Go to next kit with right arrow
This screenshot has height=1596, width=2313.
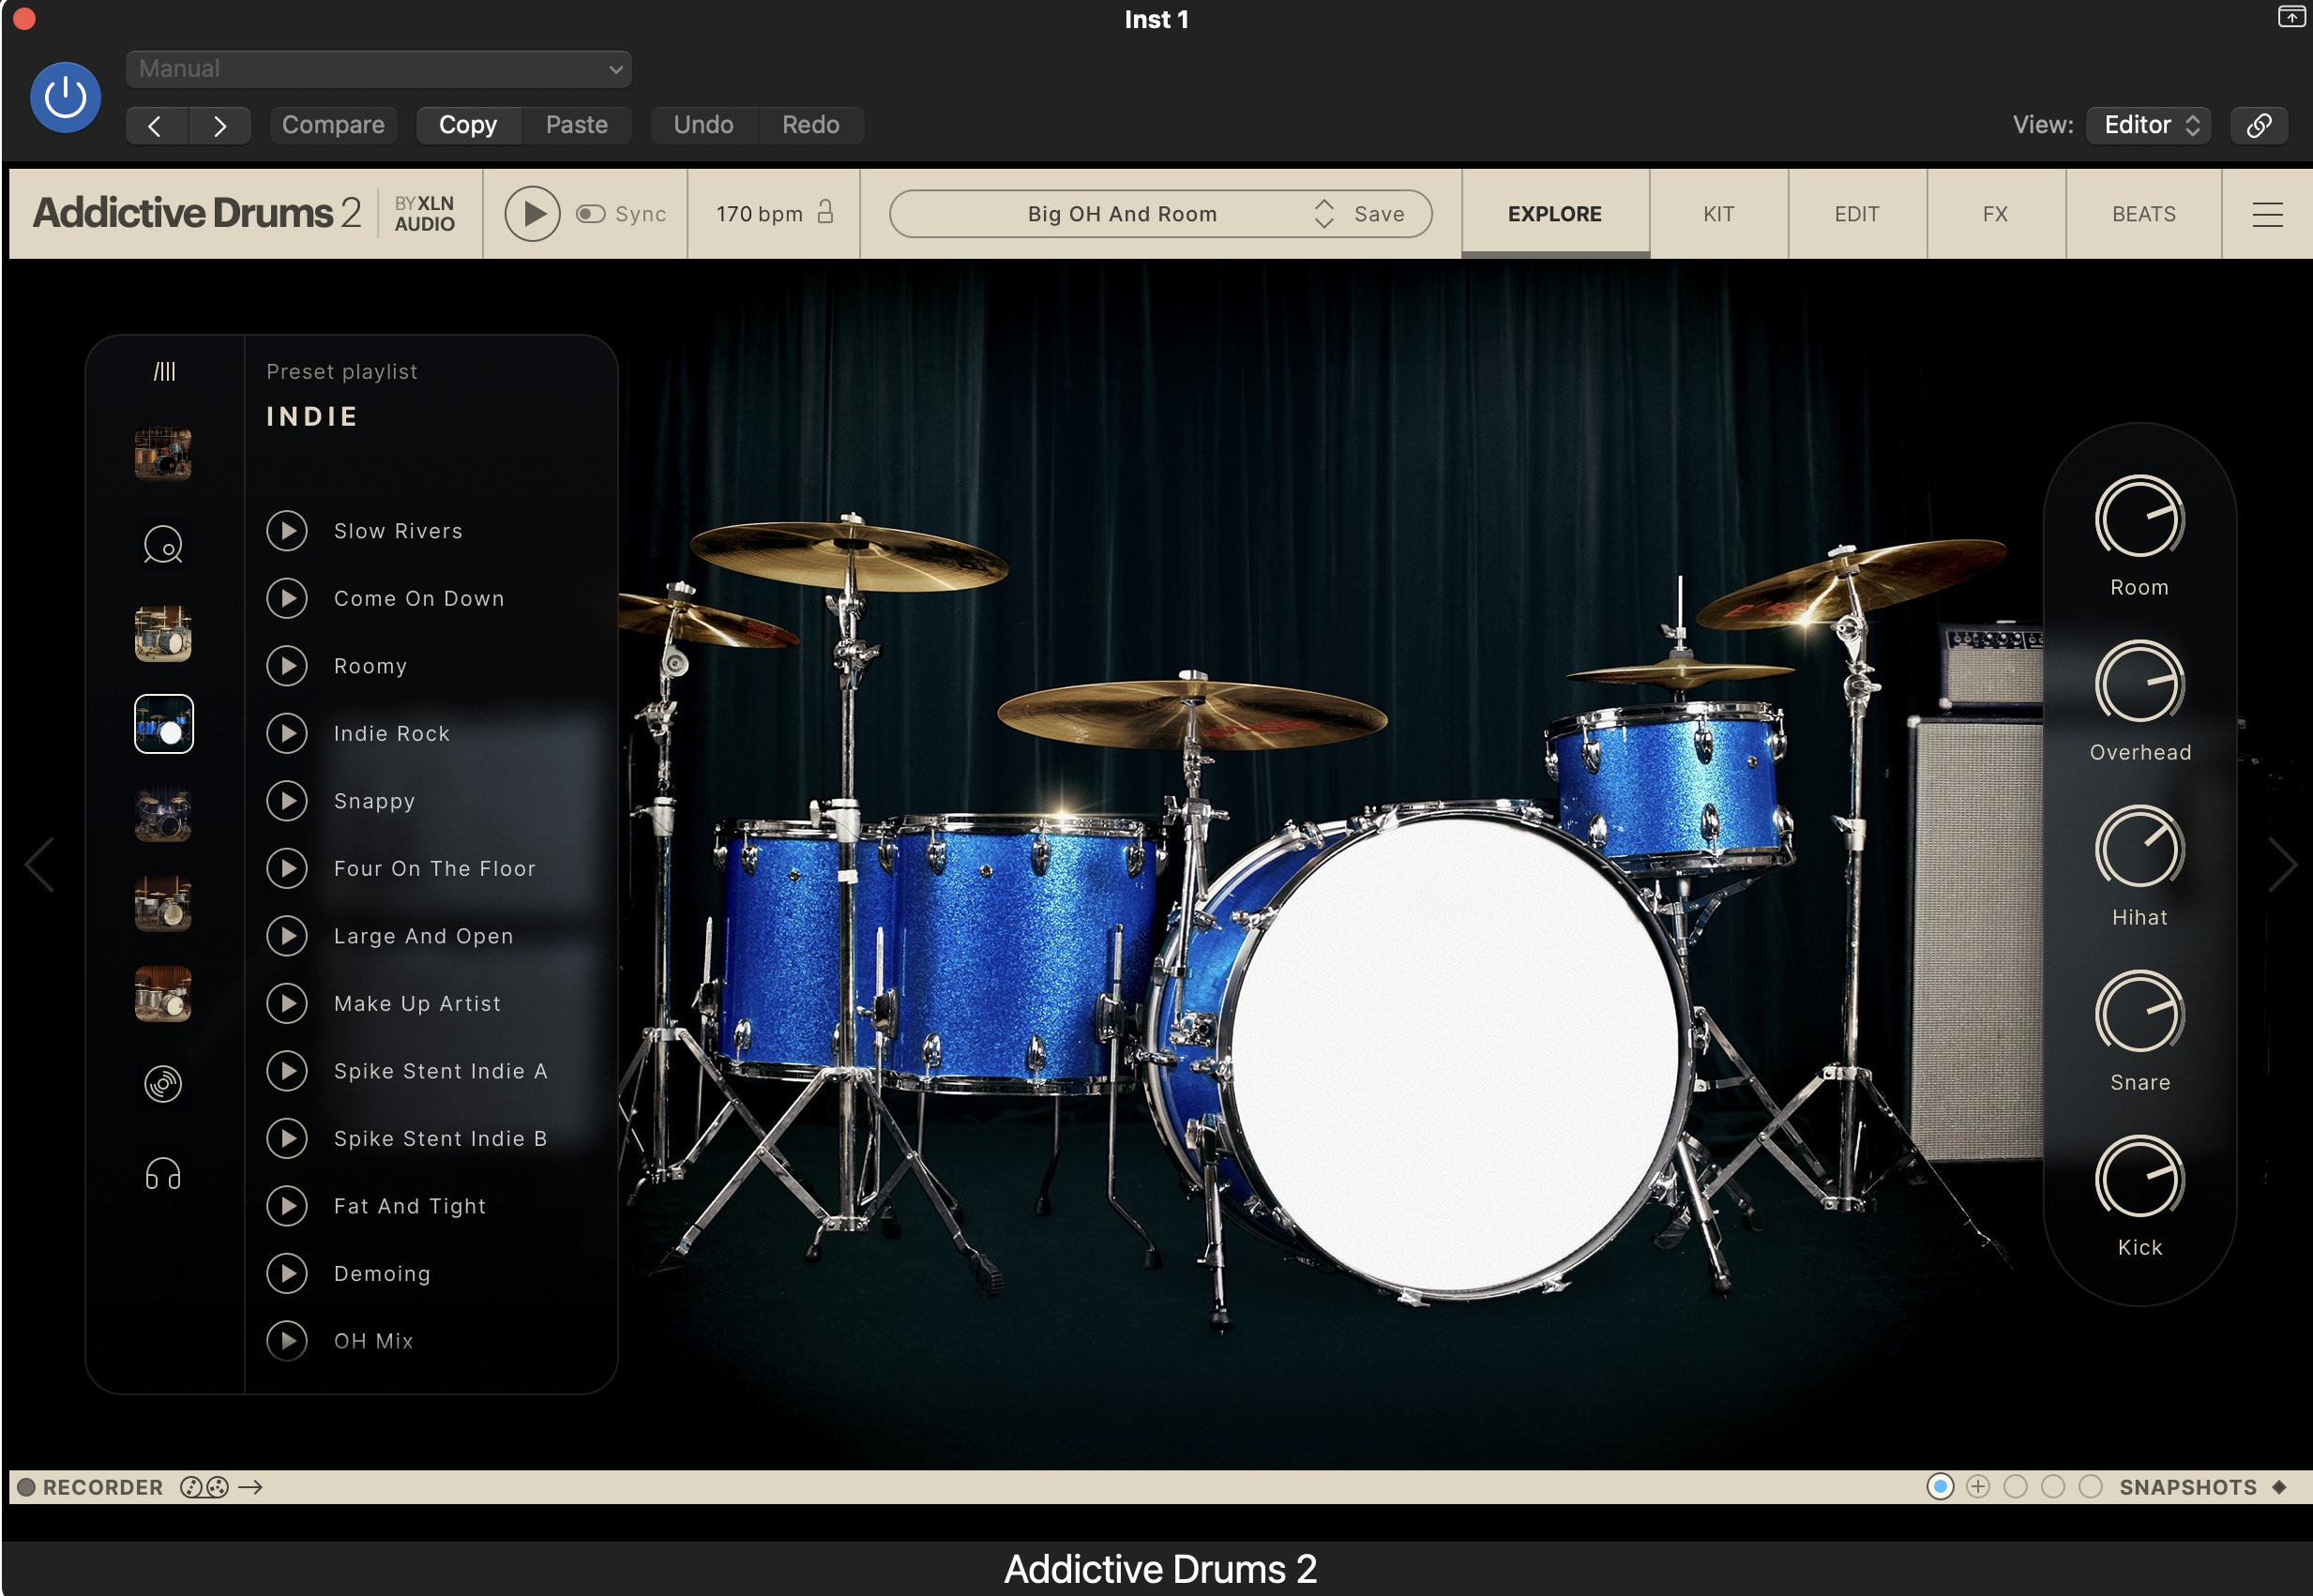point(2282,865)
